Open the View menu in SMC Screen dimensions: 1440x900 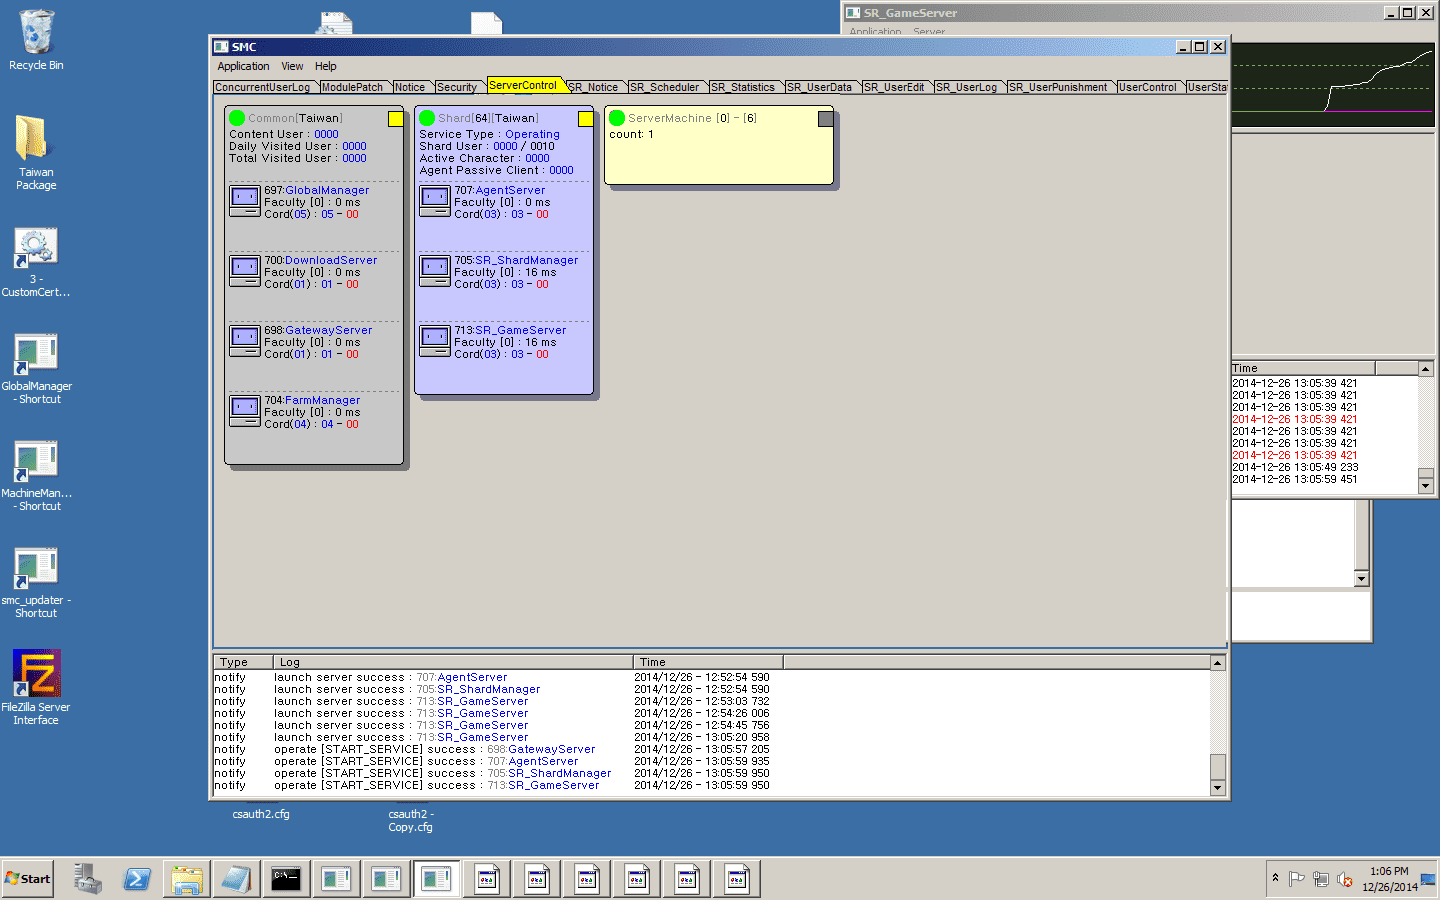click(x=292, y=66)
